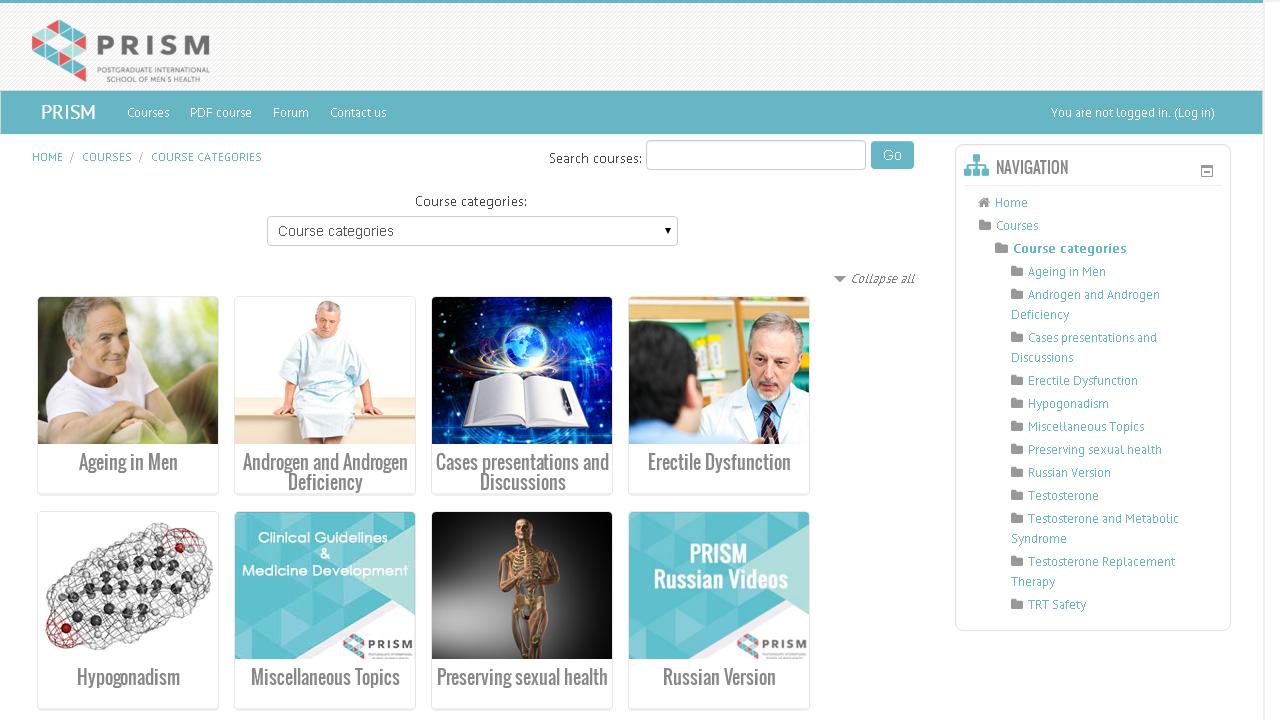Click folder icon beside Russian Version

coord(1017,472)
